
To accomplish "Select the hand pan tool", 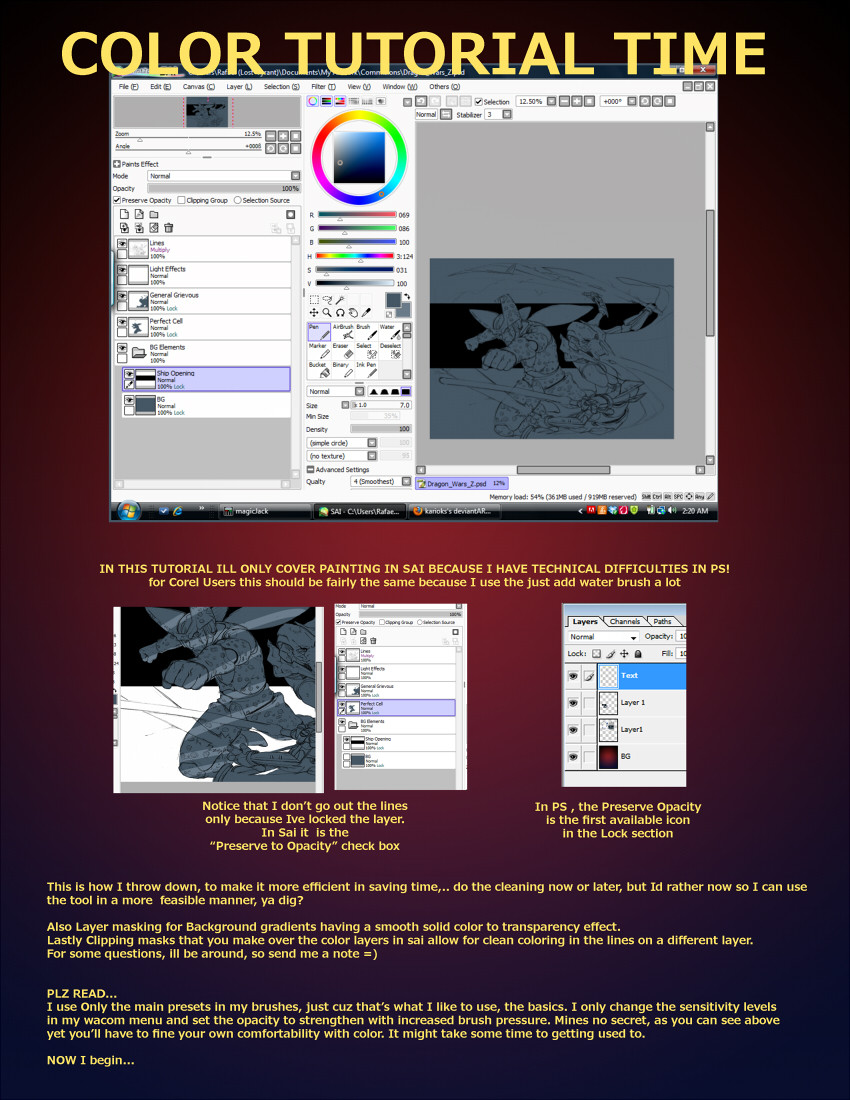I will click(353, 313).
